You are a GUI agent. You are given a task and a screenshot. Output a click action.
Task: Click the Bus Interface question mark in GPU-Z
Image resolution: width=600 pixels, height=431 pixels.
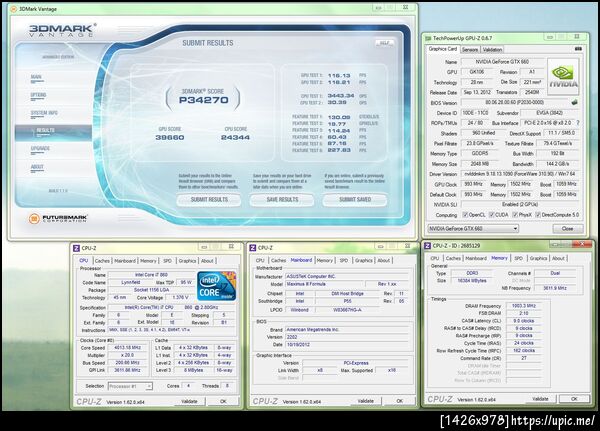pos(578,123)
